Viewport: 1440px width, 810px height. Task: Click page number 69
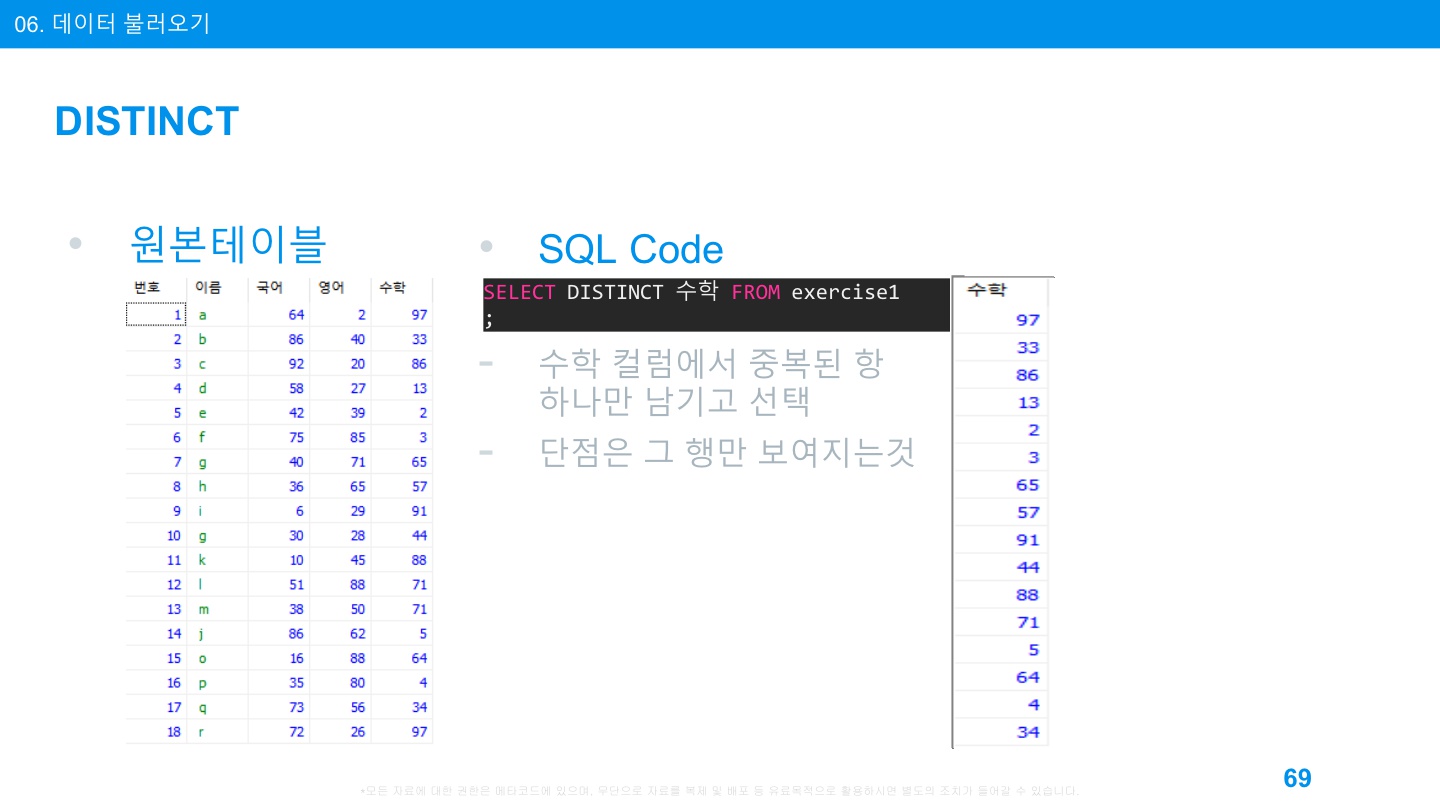[x=1297, y=778]
